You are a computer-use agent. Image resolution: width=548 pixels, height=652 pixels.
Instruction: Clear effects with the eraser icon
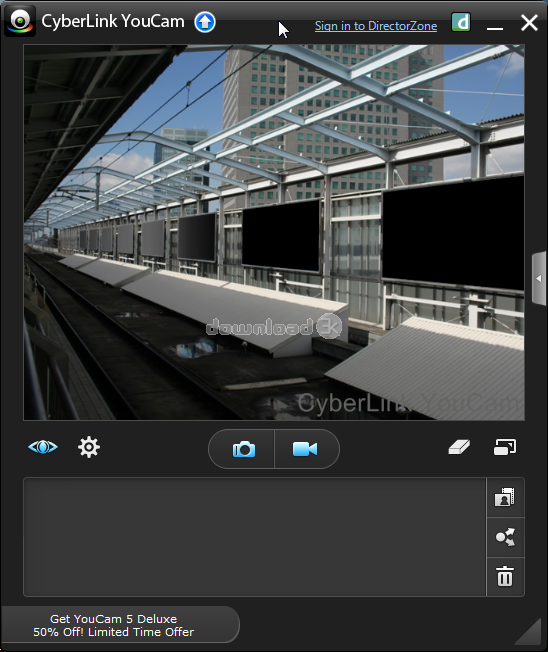coord(459,447)
